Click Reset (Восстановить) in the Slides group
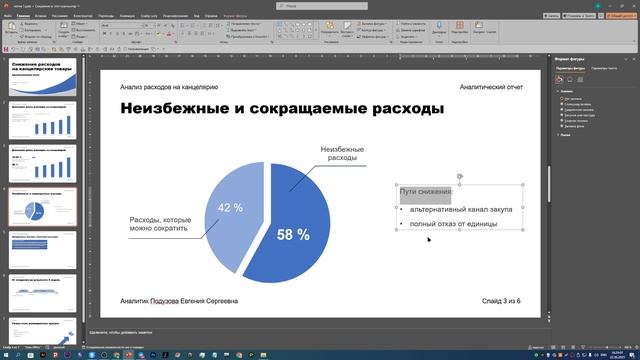Screen dimensions: 640x360 pyautogui.click(x=84, y=30)
